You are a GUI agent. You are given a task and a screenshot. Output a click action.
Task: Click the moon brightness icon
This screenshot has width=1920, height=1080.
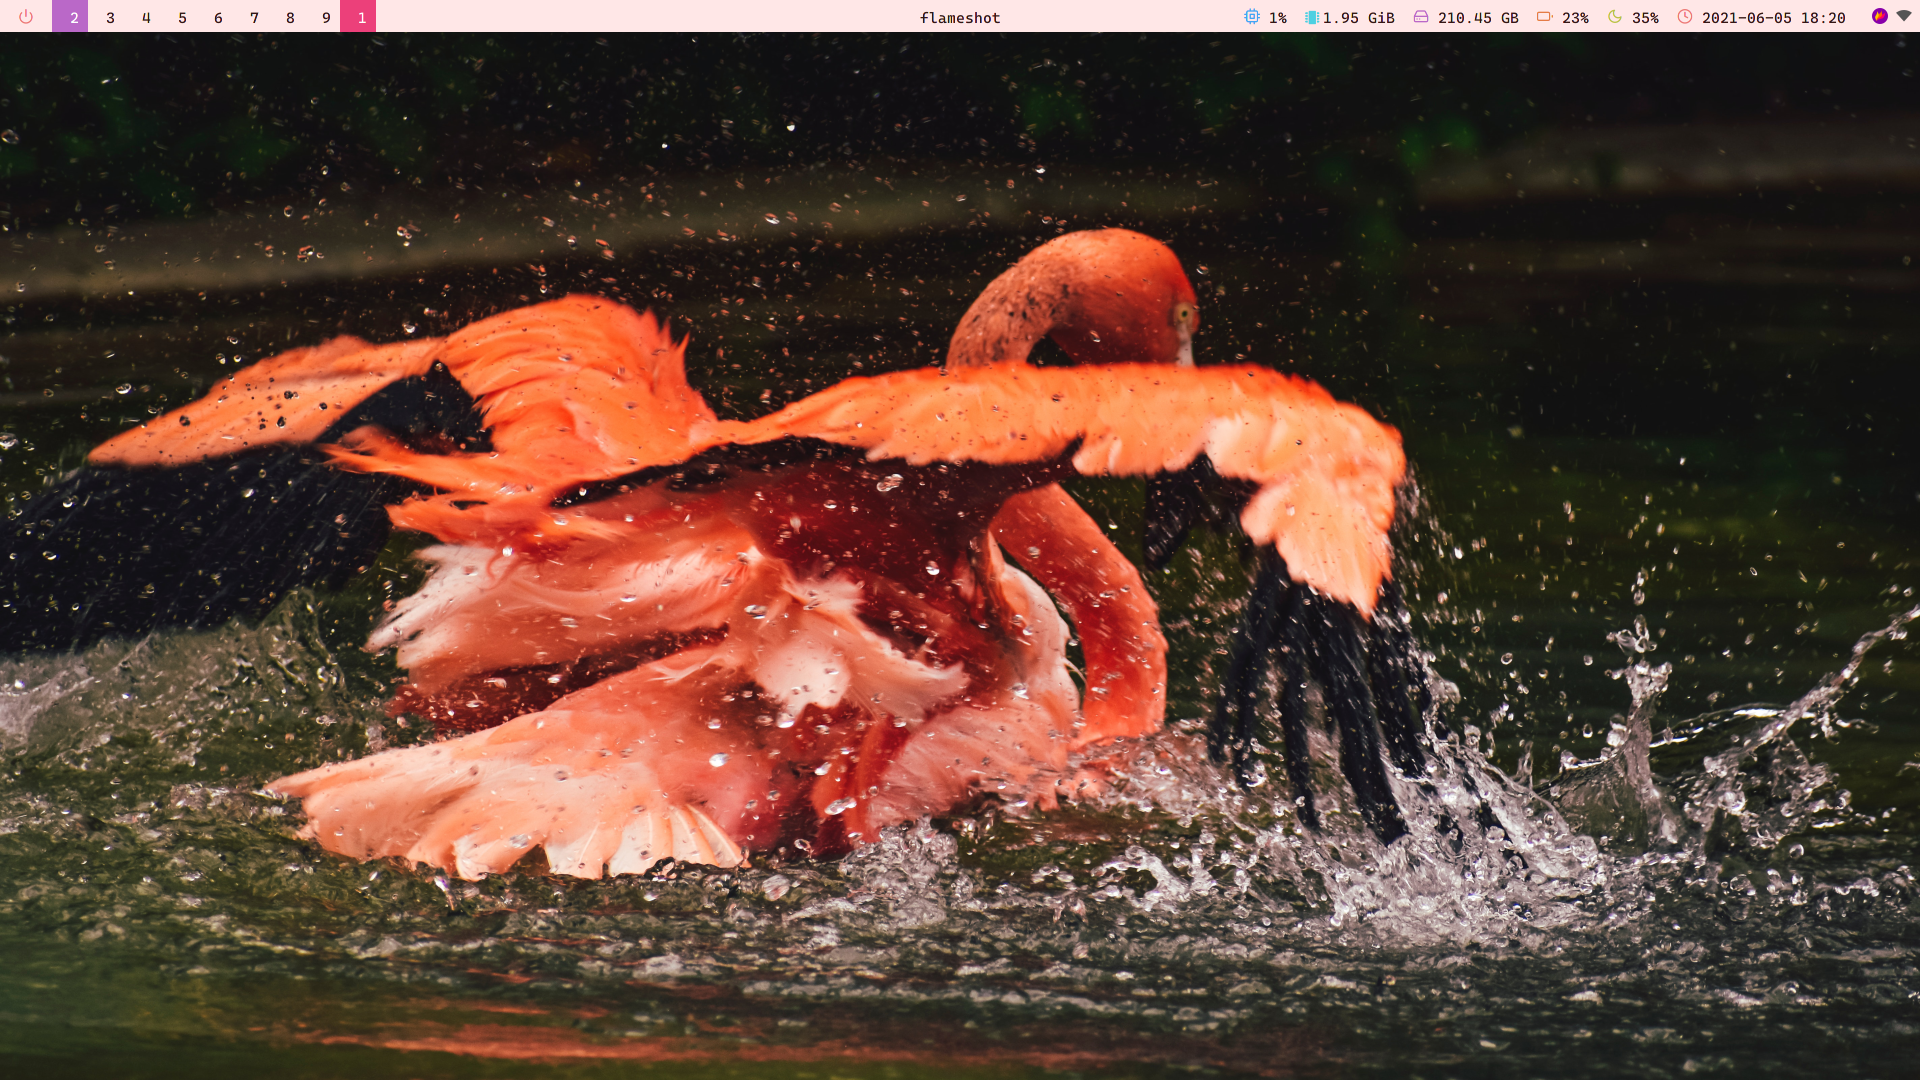(1615, 17)
